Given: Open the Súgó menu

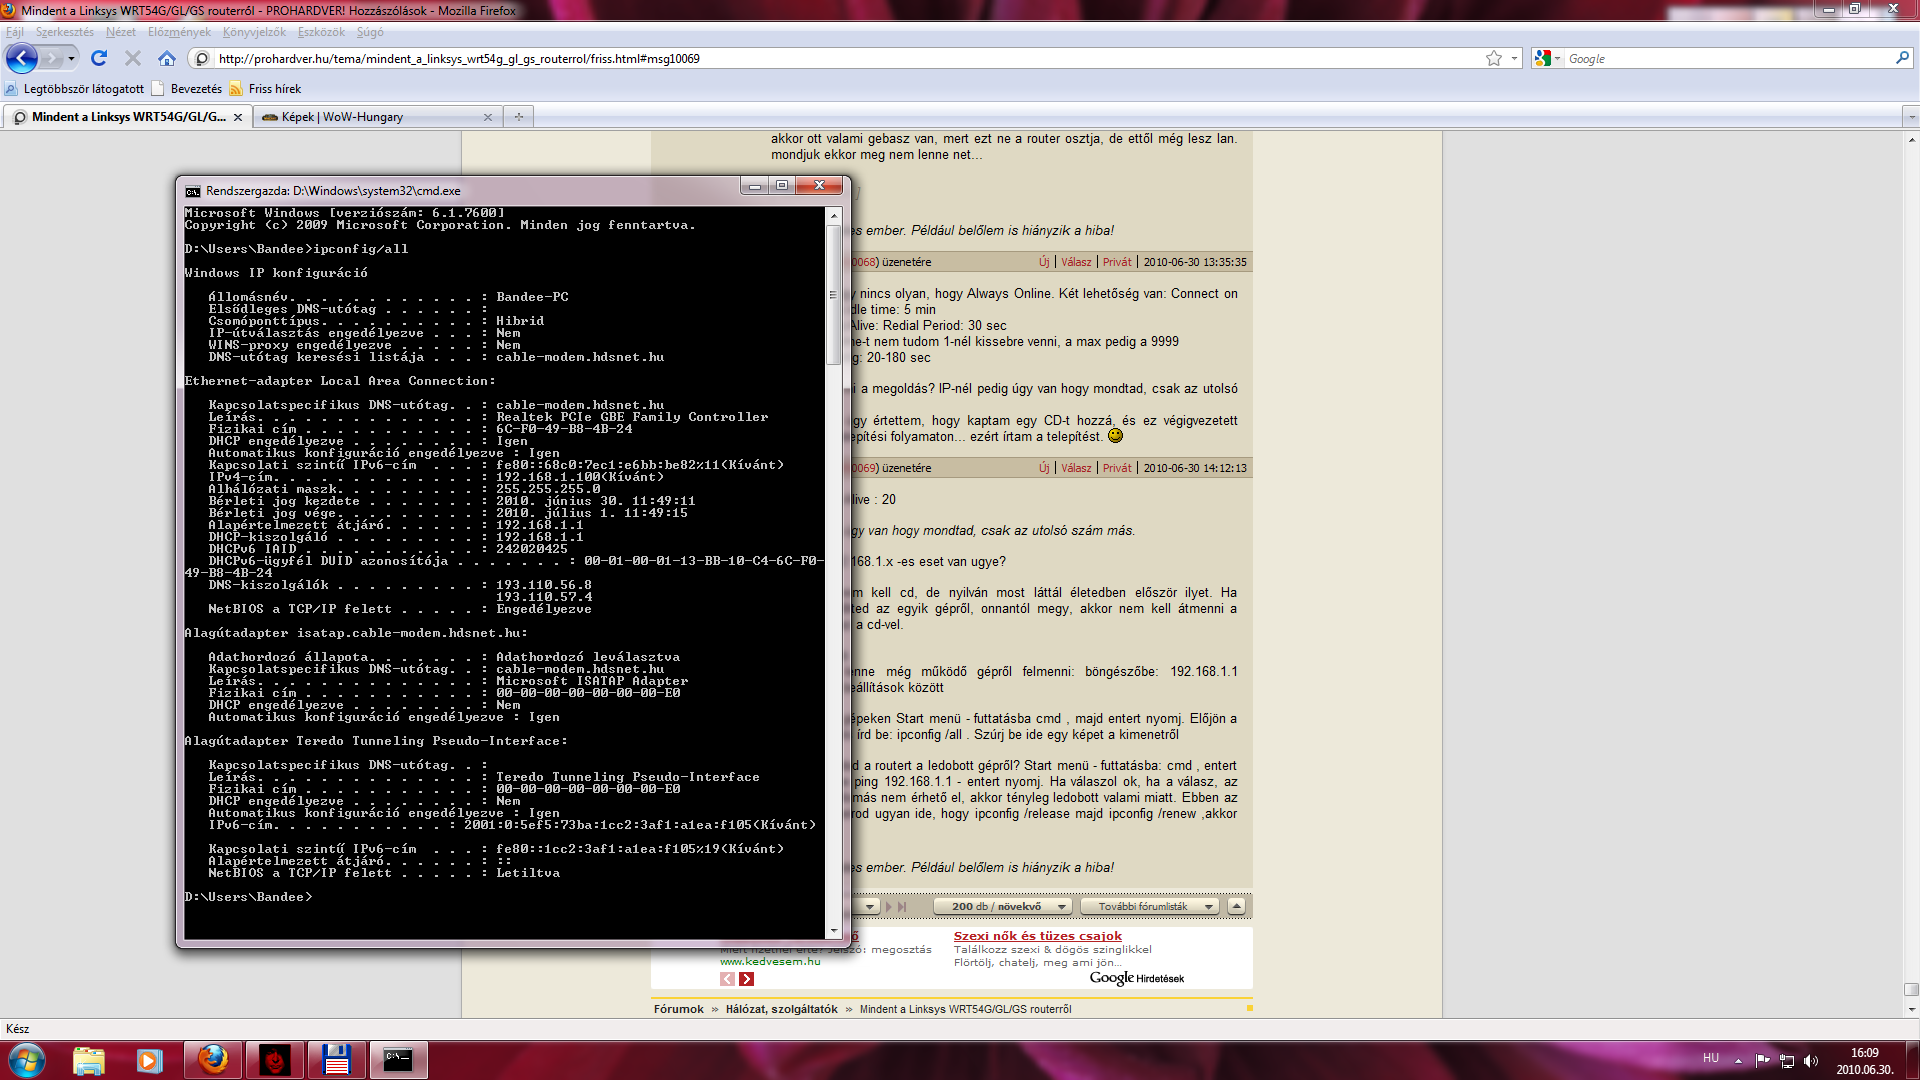Looking at the screenshot, I should tap(370, 32).
